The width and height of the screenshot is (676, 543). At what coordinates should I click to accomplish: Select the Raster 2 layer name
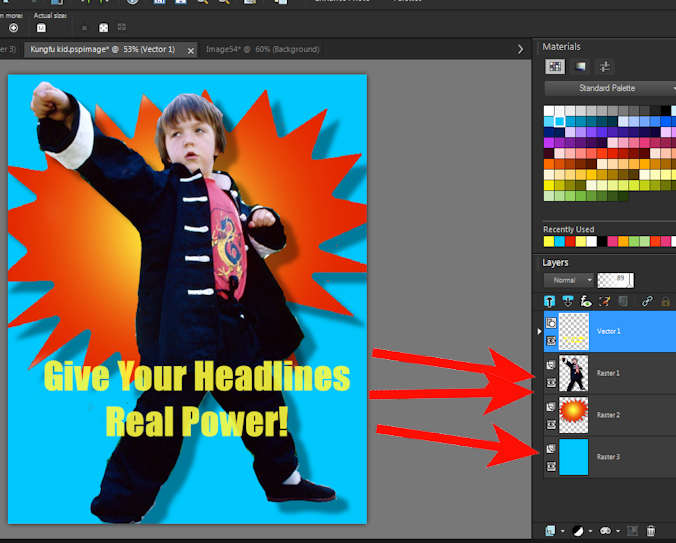tap(608, 415)
